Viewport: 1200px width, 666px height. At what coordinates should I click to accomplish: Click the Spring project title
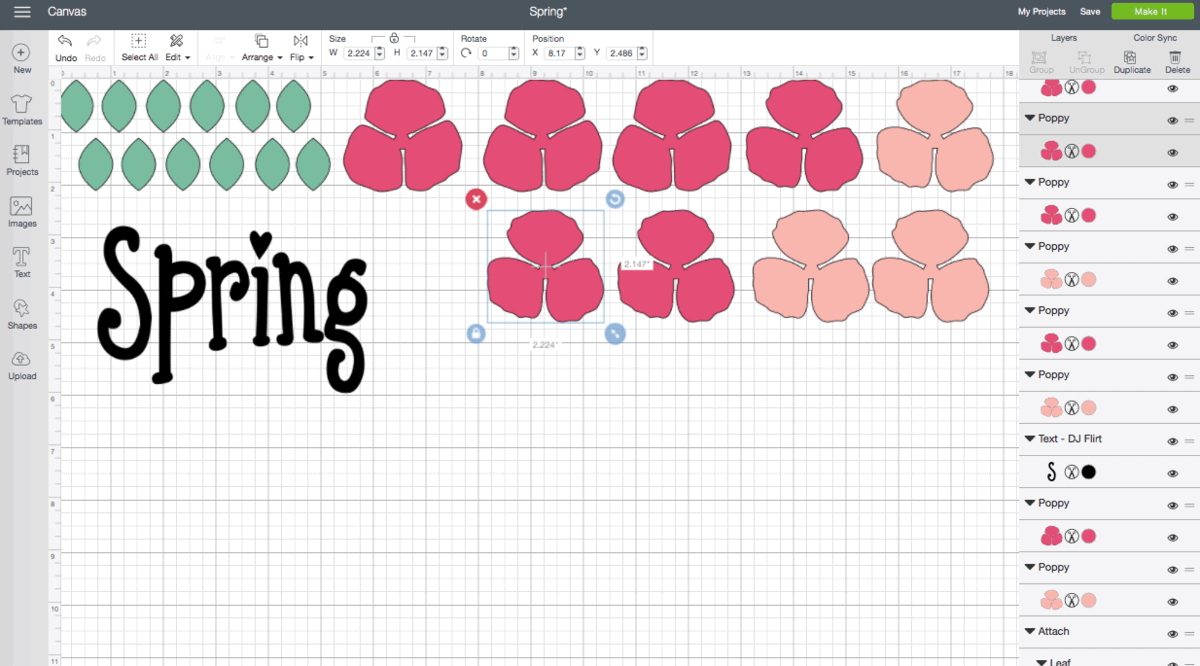click(548, 12)
